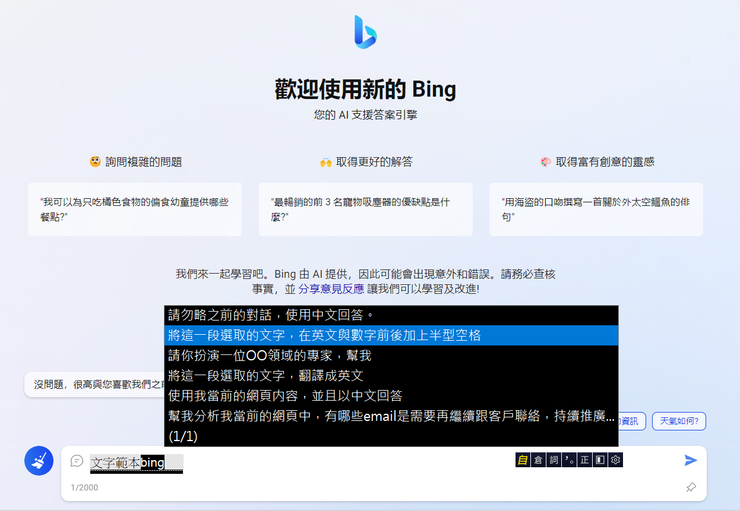Click the partially hidden 資訊 suggestion chip
The height and width of the screenshot is (511, 740).
tap(631, 421)
